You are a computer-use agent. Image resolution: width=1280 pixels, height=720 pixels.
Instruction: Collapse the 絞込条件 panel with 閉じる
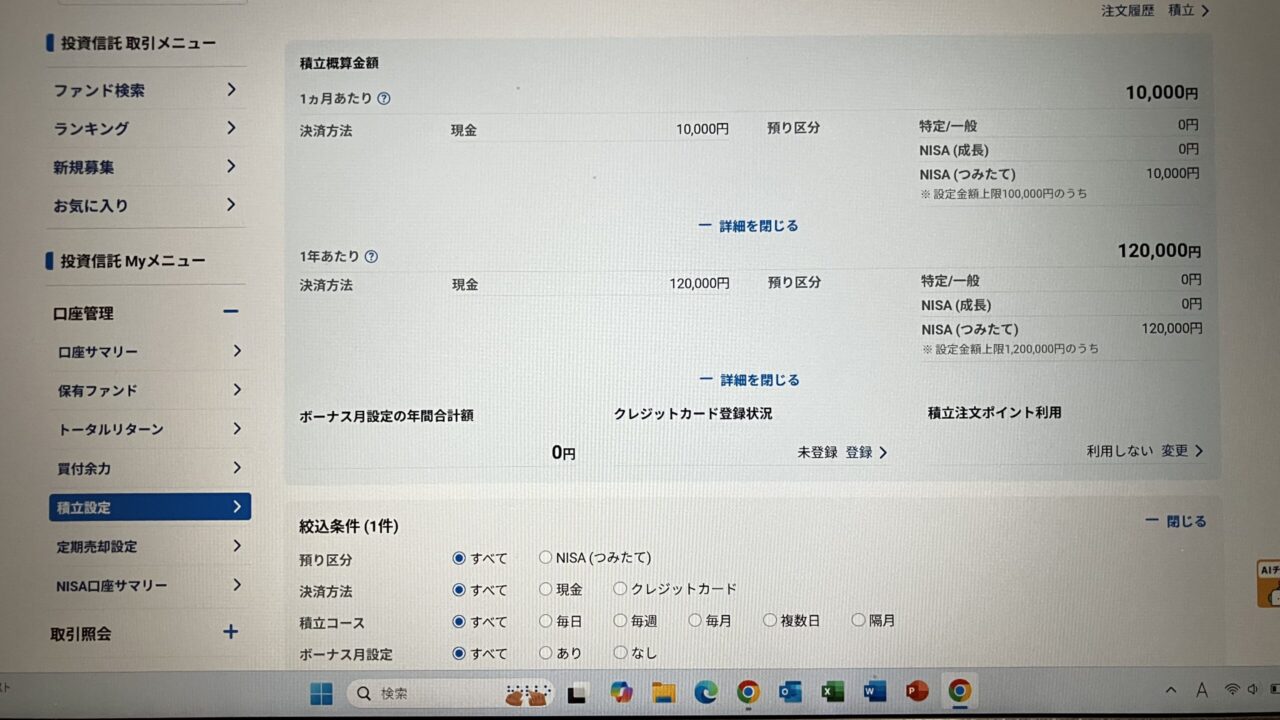pos(1176,521)
